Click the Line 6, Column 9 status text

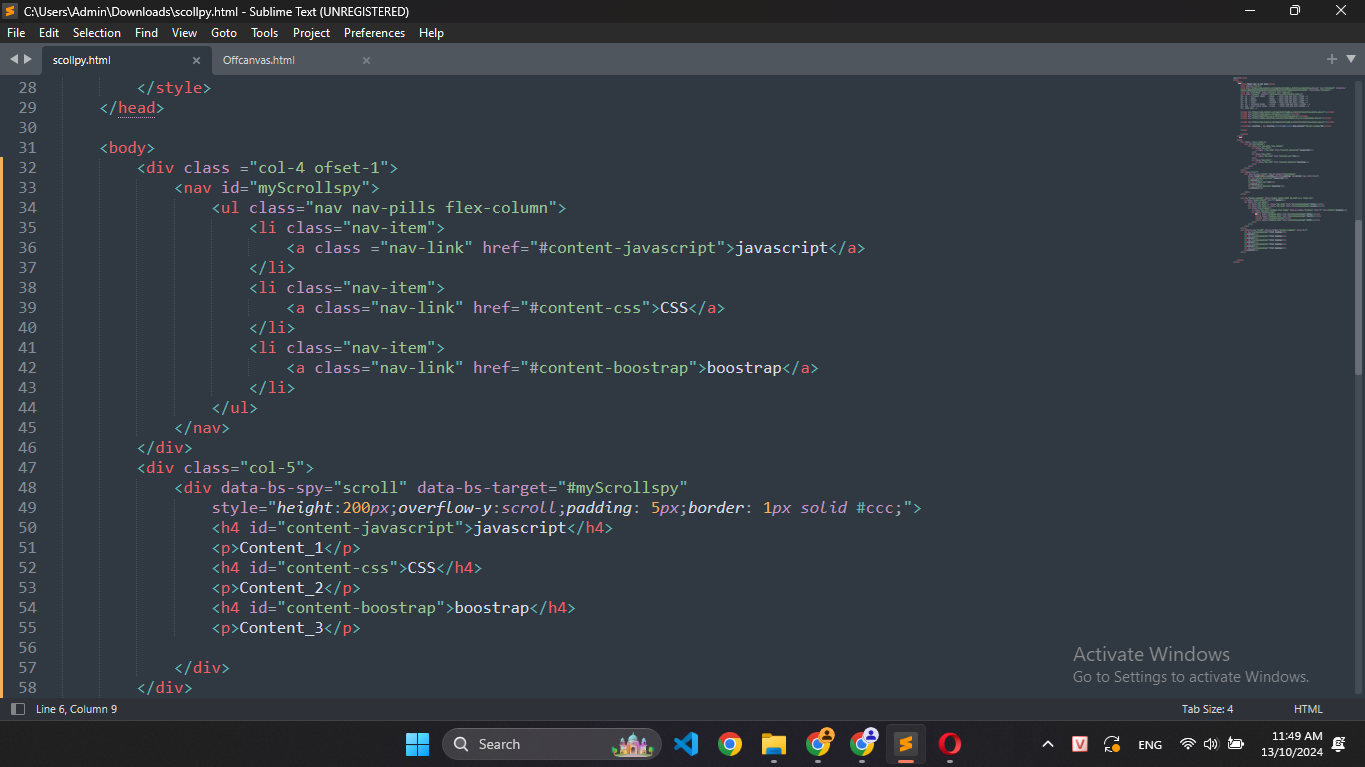[x=76, y=709]
